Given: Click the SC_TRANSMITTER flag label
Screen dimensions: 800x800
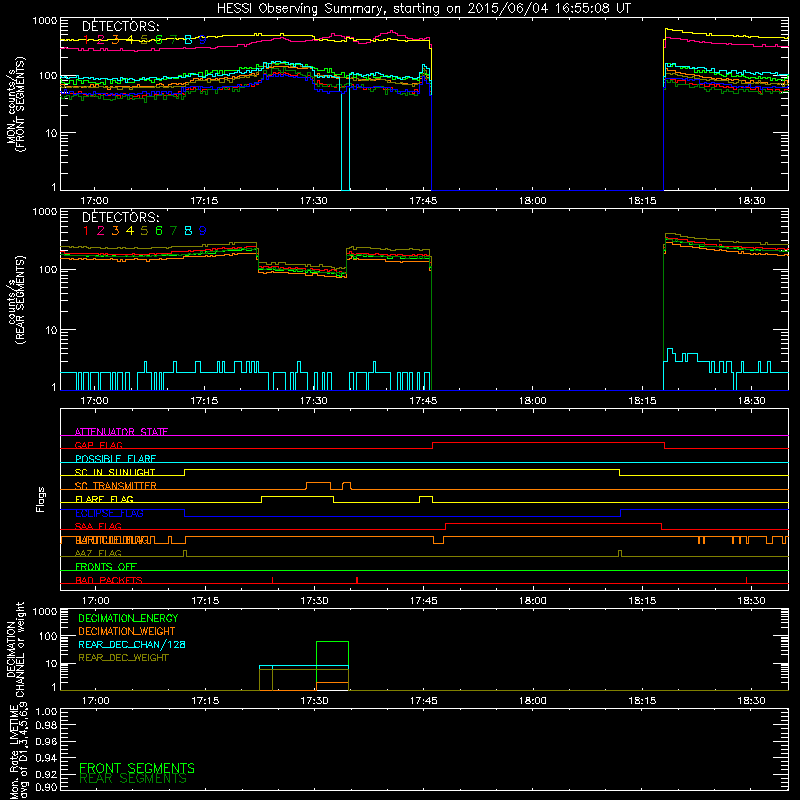Looking at the screenshot, I should point(116,486).
